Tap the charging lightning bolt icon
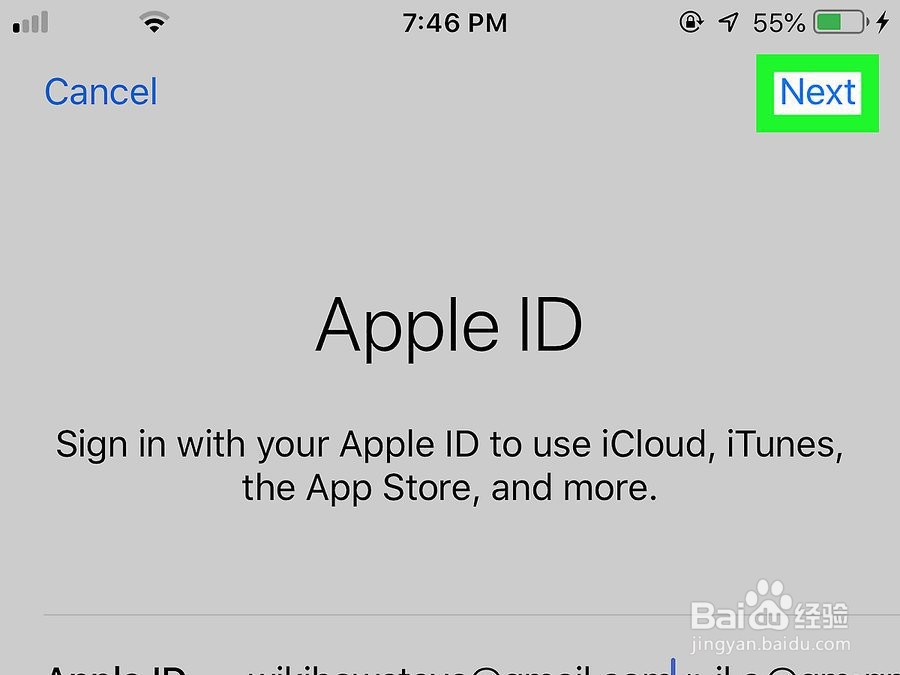This screenshot has height=675, width=900. (882, 22)
